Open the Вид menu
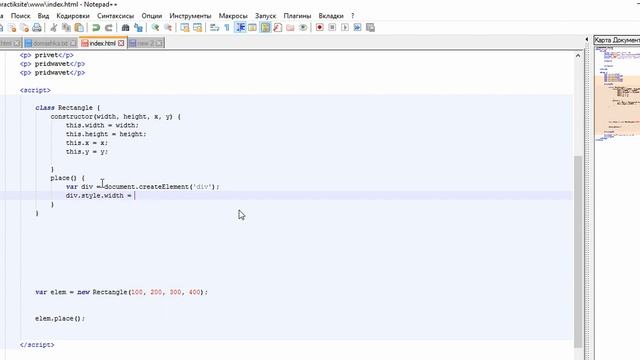640x360 pixels. tap(43, 16)
